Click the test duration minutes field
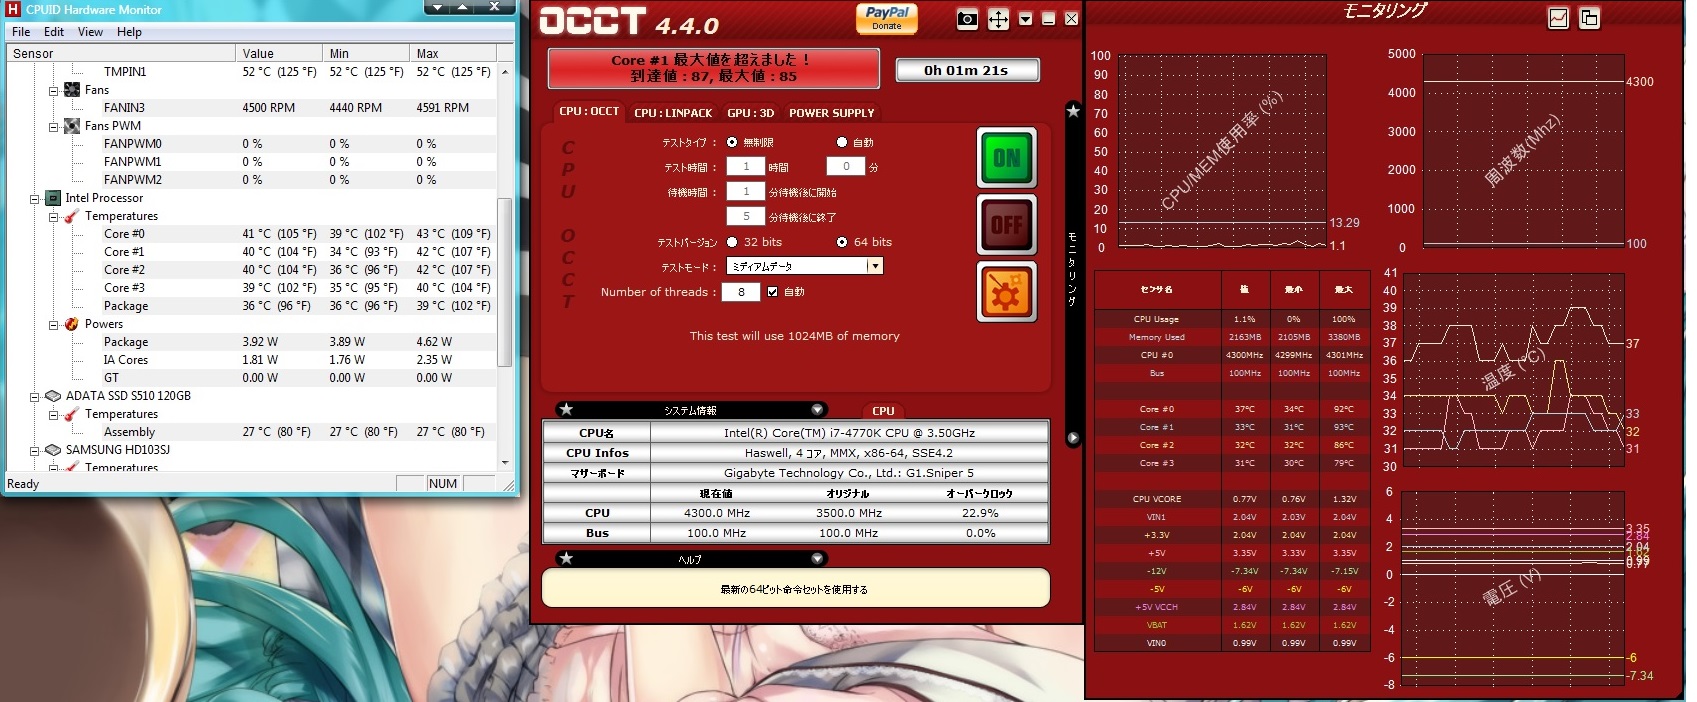This screenshot has height=702, width=1697. tap(845, 167)
